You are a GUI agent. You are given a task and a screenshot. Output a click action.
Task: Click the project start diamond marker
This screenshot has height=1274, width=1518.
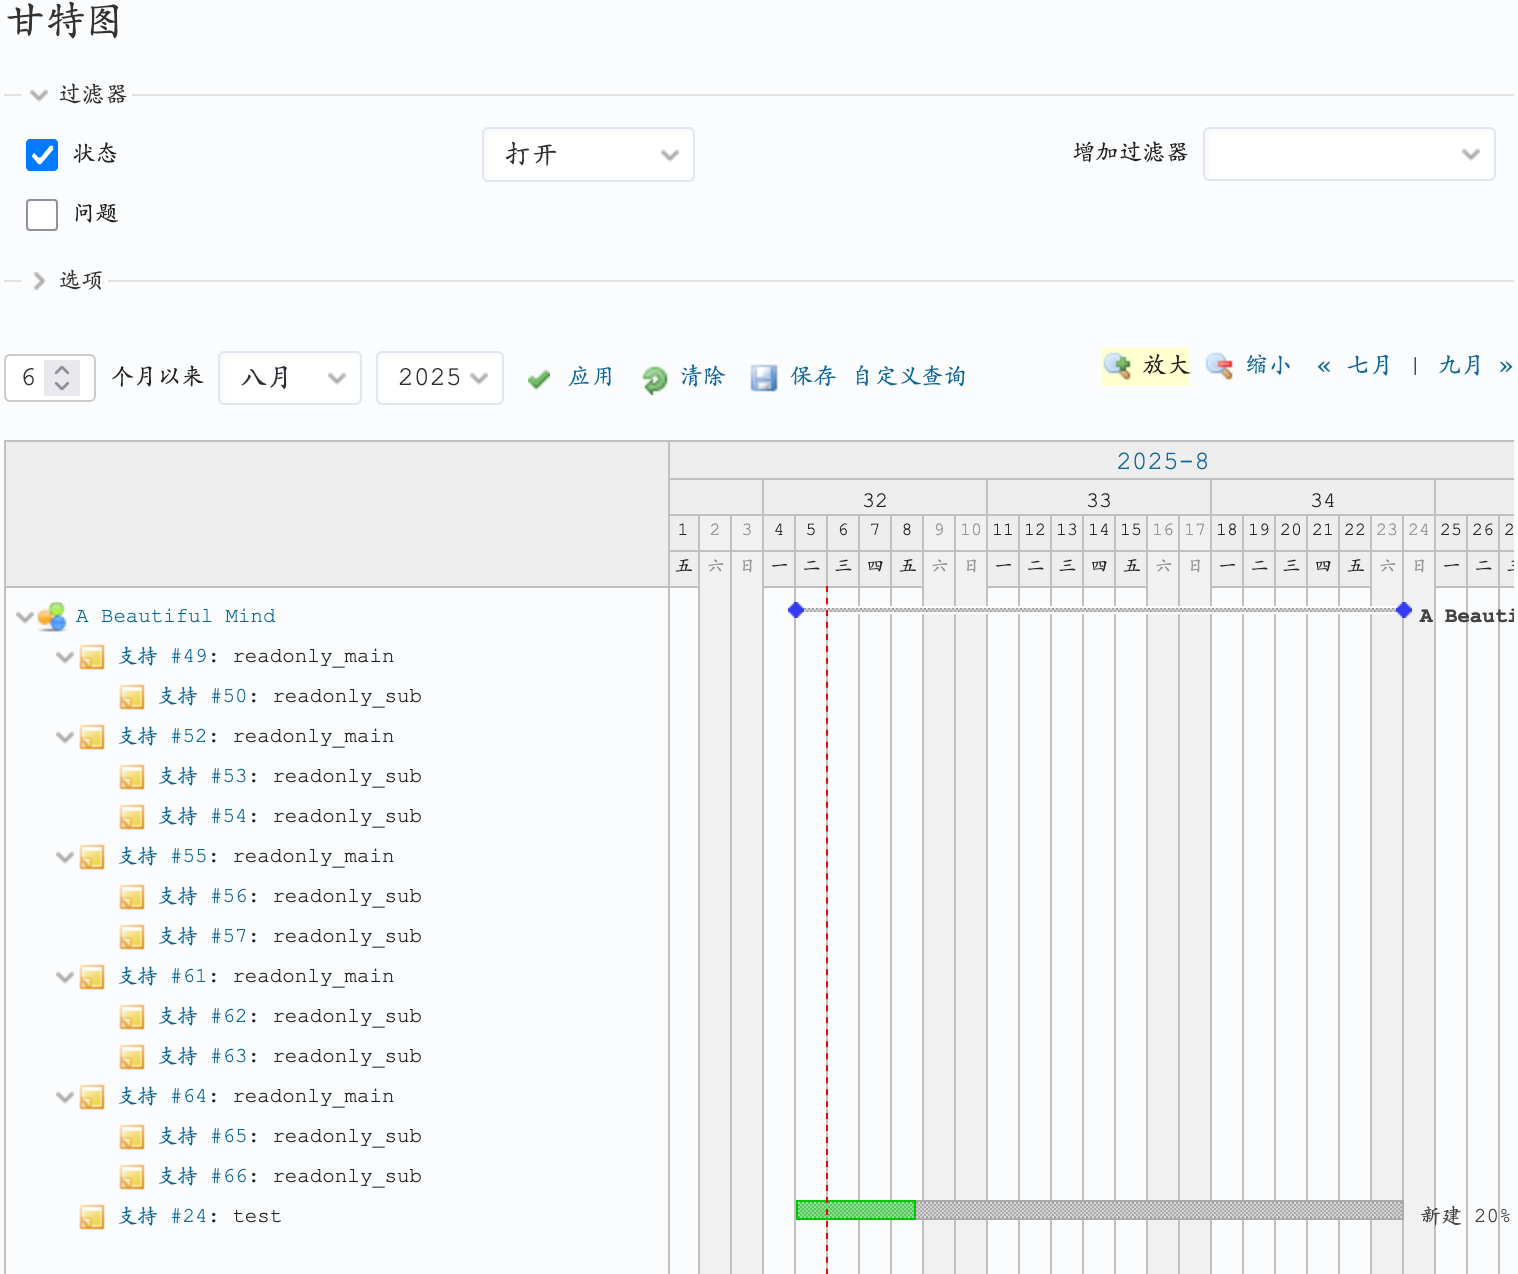pos(796,610)
